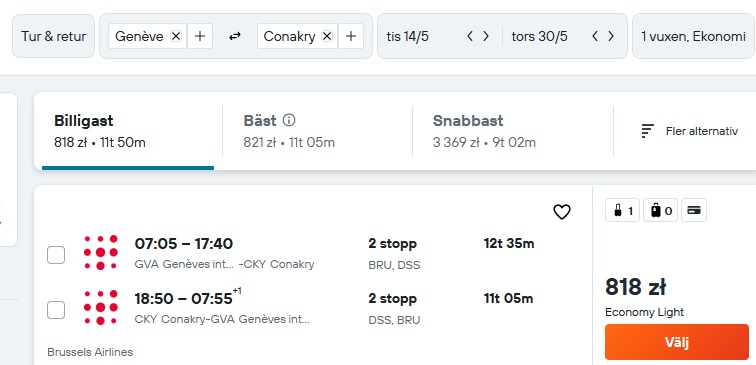
Task: Open Tur & retur trip type dropdown
Action: click(54, 36)
